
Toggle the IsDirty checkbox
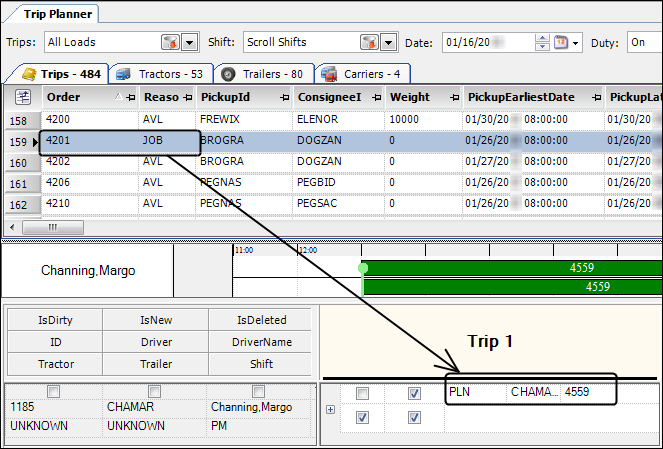click(x=55, y=391)
